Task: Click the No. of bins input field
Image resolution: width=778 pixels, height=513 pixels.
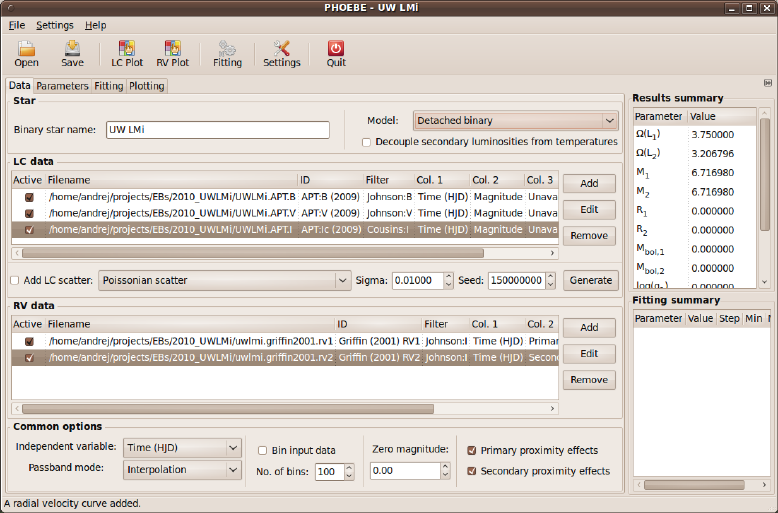Action: point(330,471)
